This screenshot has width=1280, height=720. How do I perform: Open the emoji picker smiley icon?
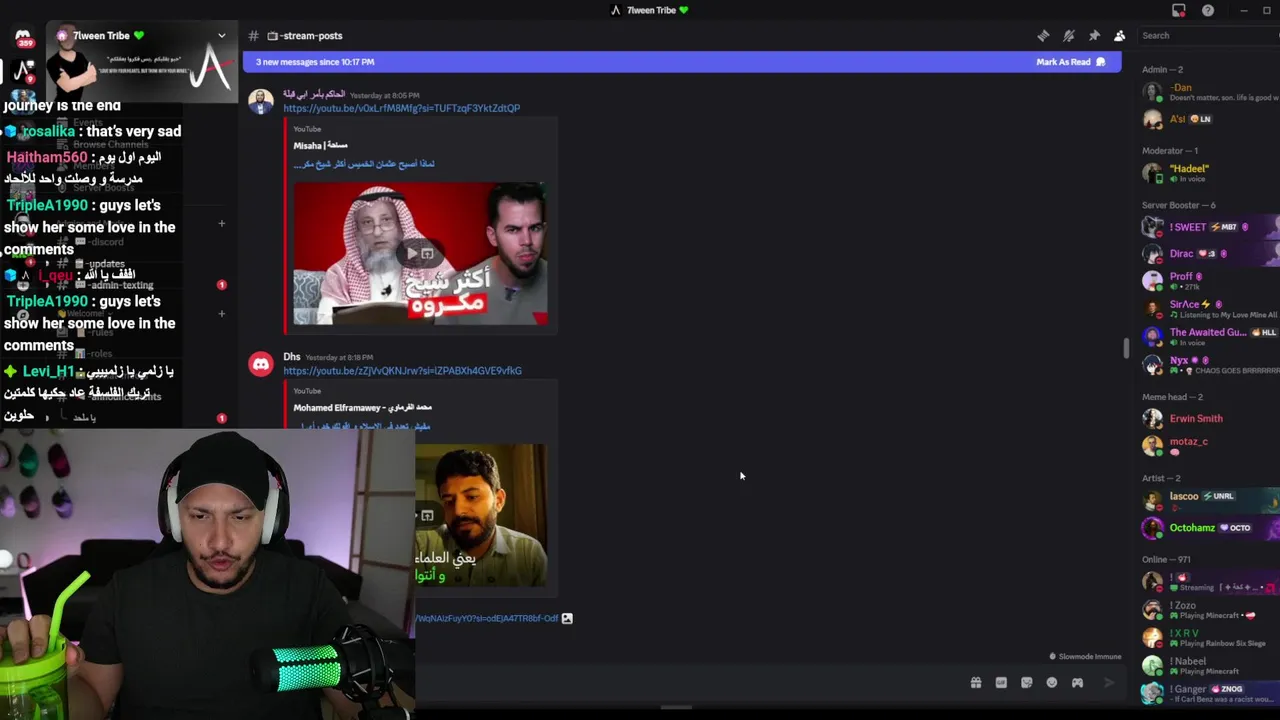pyautogui.click(x=1052, y=683)
